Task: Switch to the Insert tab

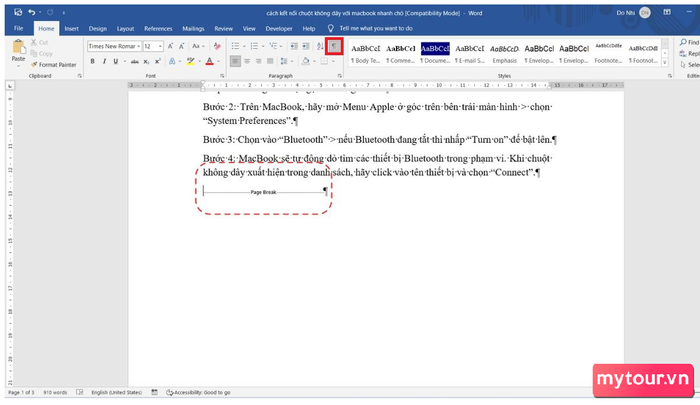Action: [x=71, y=28]
